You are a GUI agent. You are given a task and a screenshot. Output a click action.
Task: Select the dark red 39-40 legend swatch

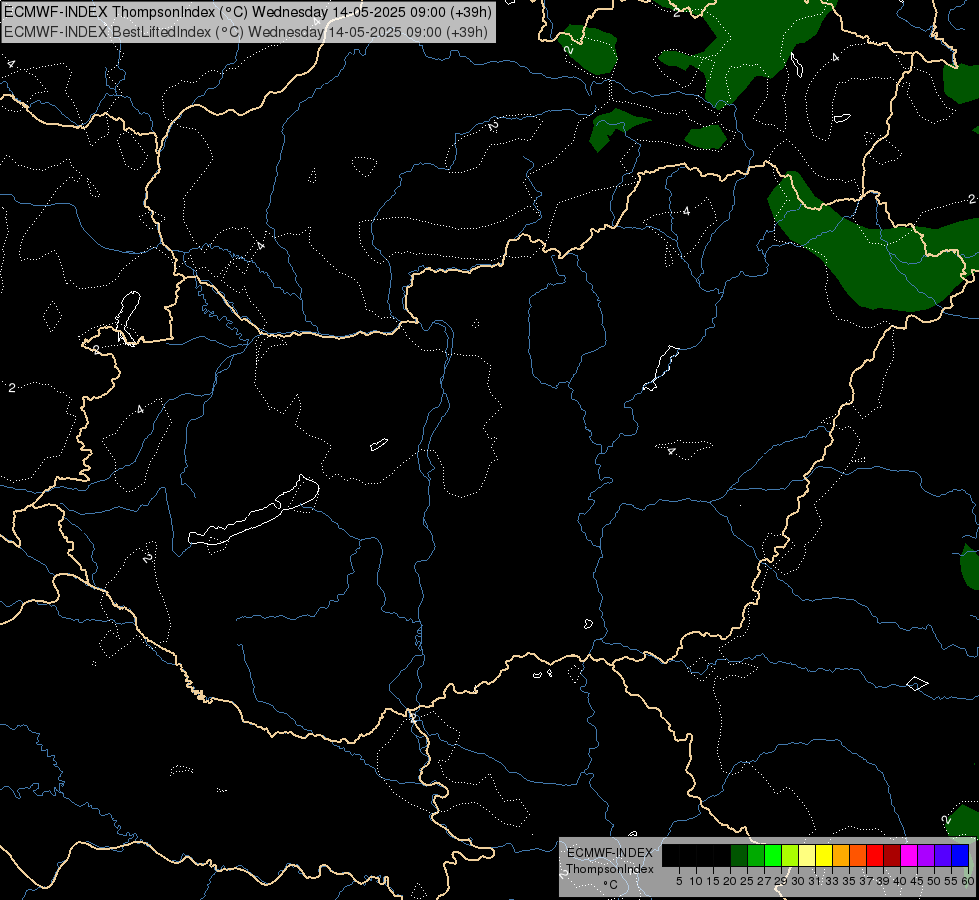pos(892,856)
